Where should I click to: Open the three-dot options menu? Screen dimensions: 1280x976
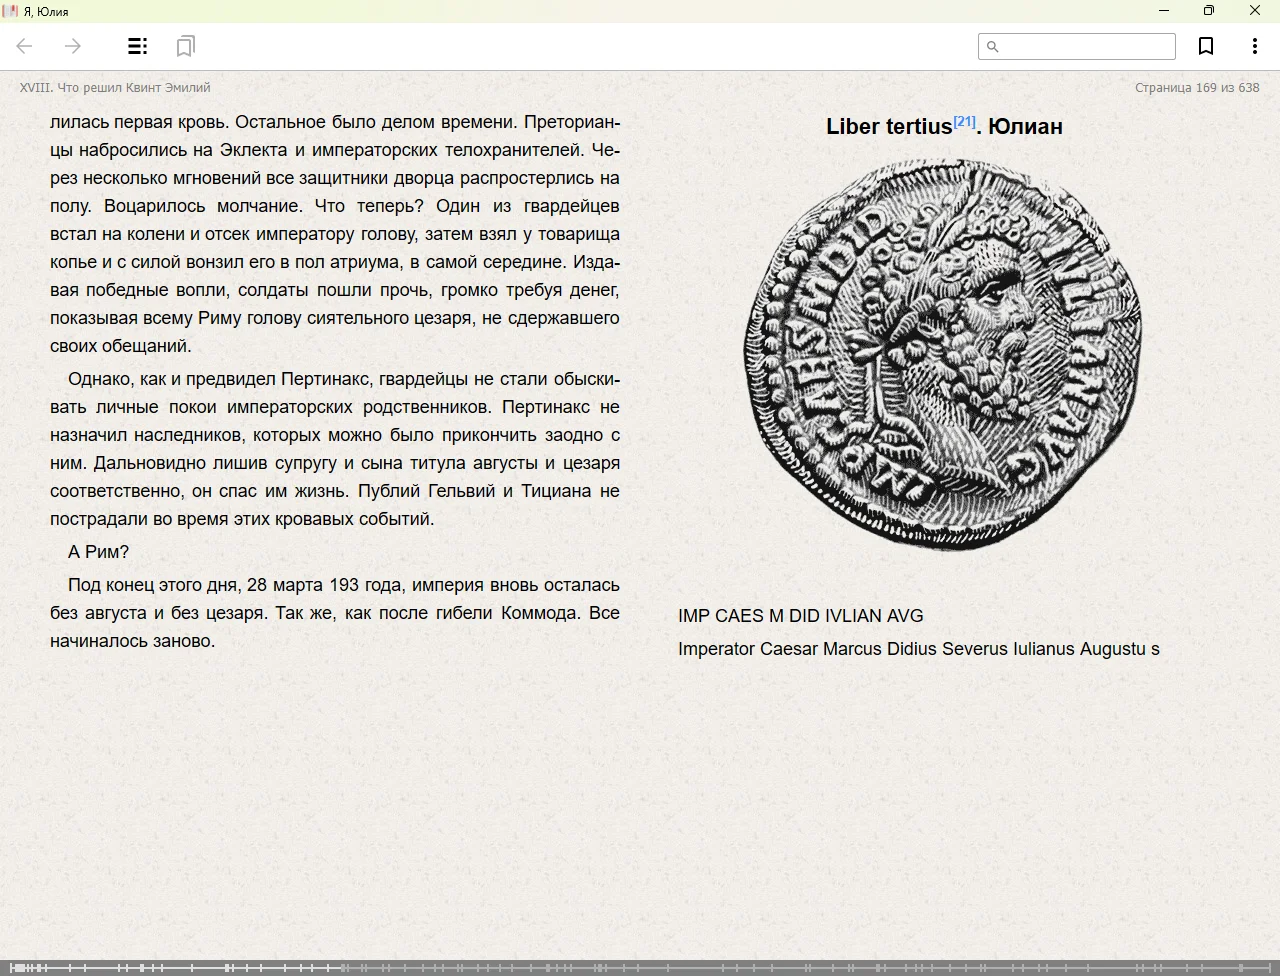[1254, 46]
